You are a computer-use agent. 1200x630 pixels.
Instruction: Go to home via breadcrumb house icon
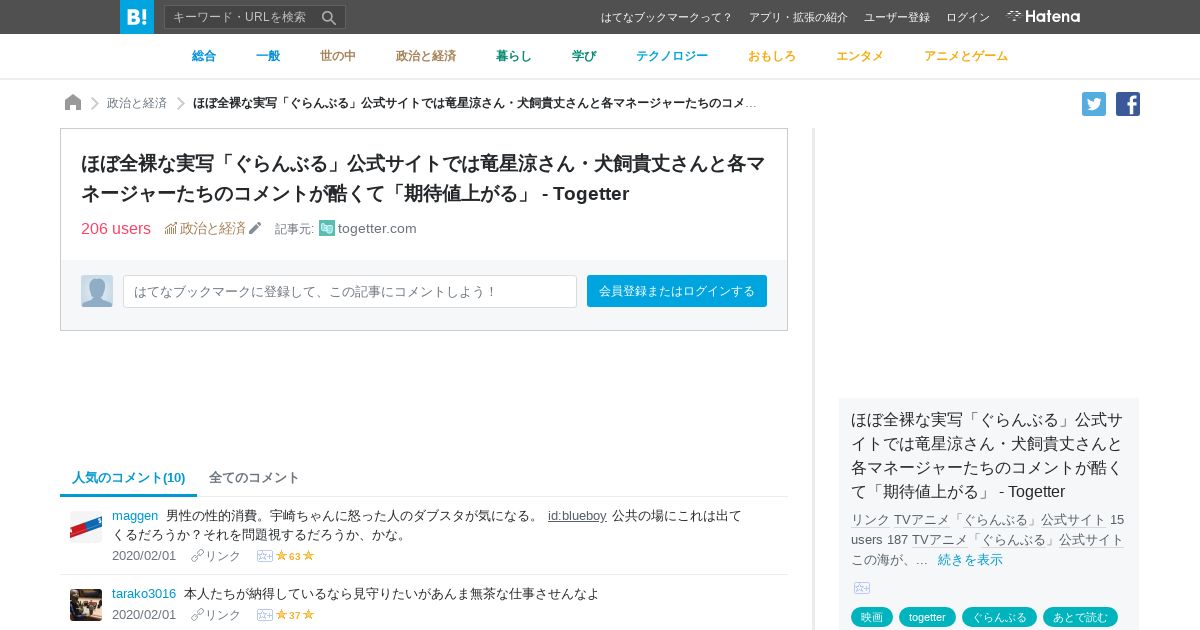(x=73, y=103)
